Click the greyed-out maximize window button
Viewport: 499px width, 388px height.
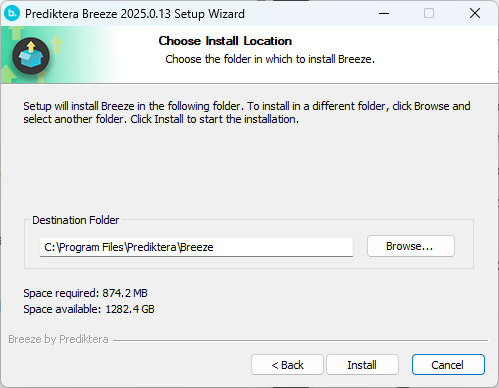[429, 13]
